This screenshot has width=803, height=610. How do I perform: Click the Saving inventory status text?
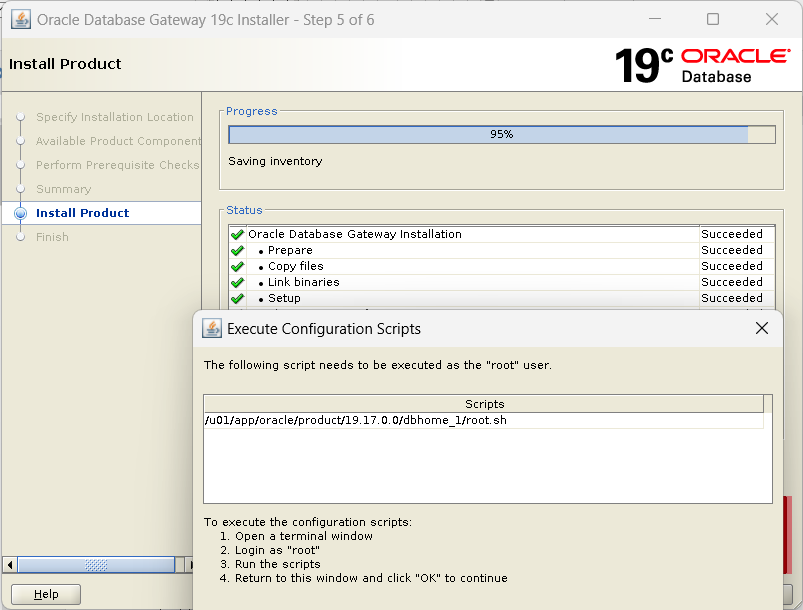pos(275,161)
